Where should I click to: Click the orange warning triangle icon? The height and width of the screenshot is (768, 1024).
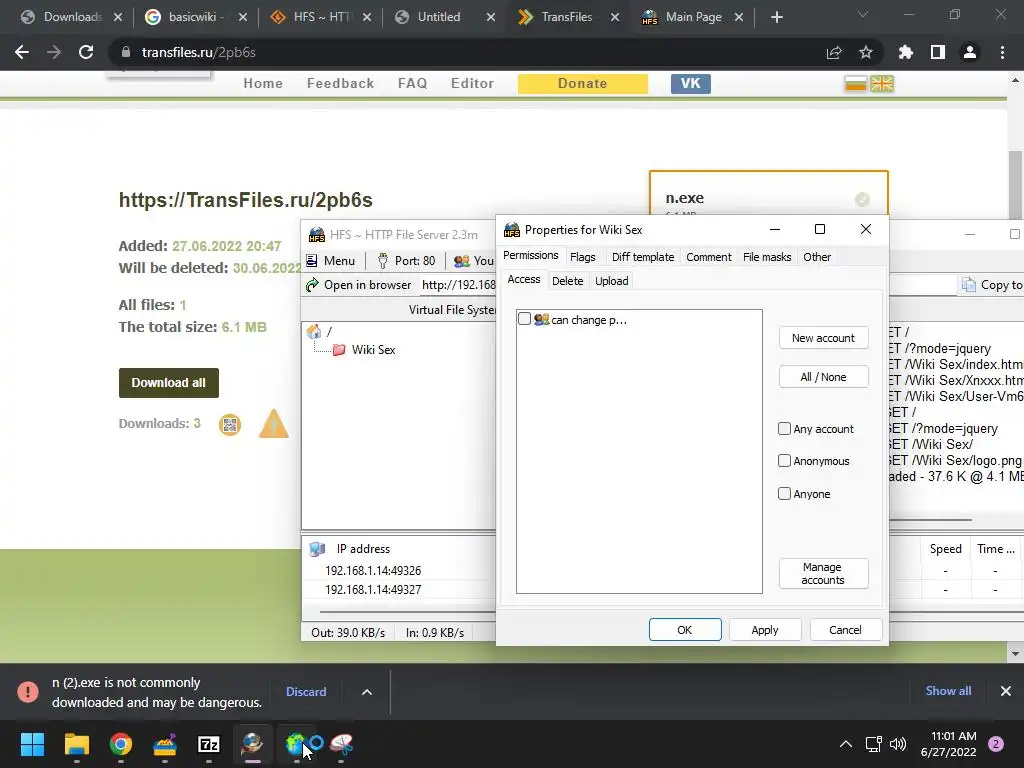pyautogui.click(x=274, y=424)
